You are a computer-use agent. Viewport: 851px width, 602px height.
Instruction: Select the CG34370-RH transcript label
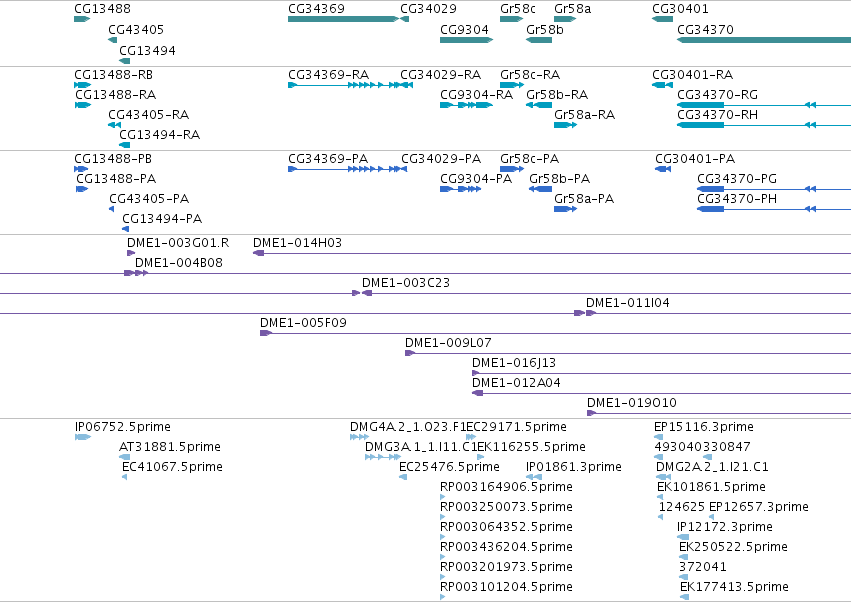[717, 115]
